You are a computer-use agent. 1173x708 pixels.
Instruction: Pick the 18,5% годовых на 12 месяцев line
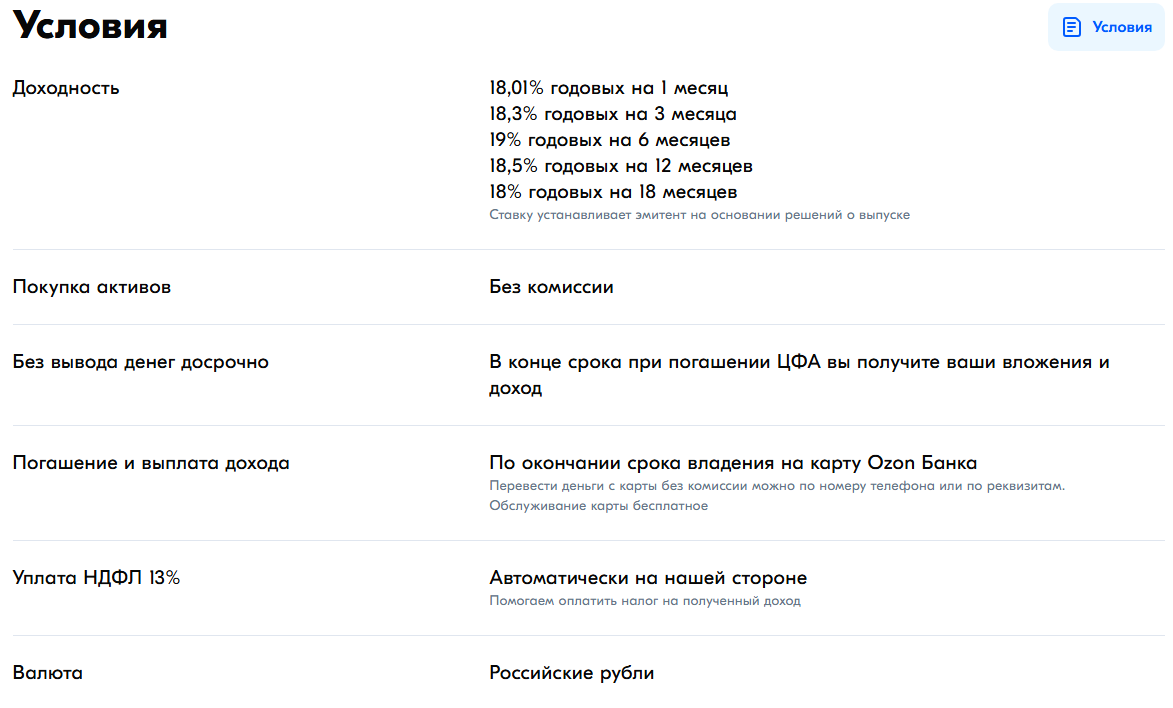point(620,166)
